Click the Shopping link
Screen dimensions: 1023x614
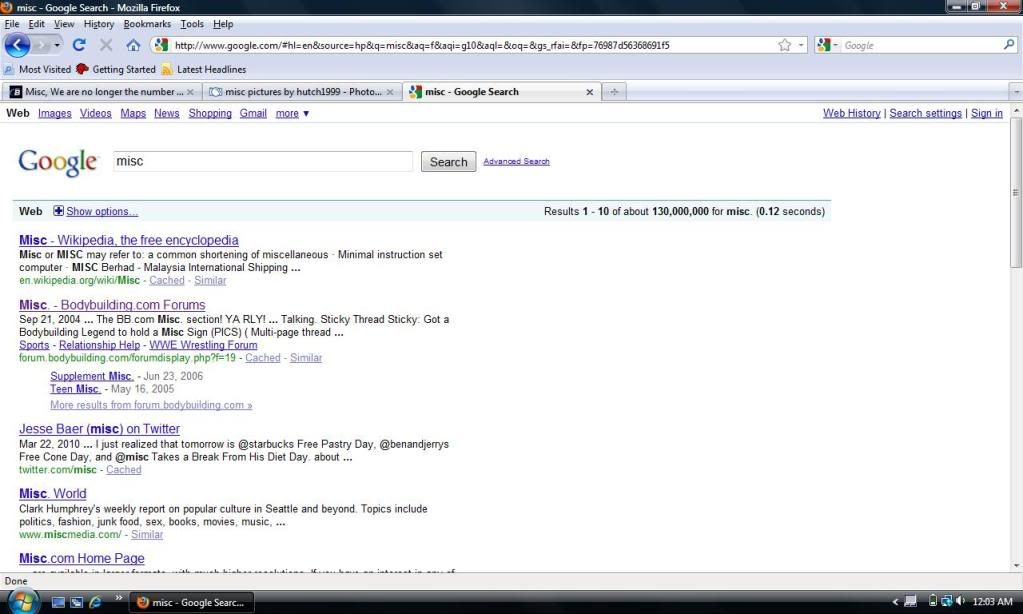point(210,113)
